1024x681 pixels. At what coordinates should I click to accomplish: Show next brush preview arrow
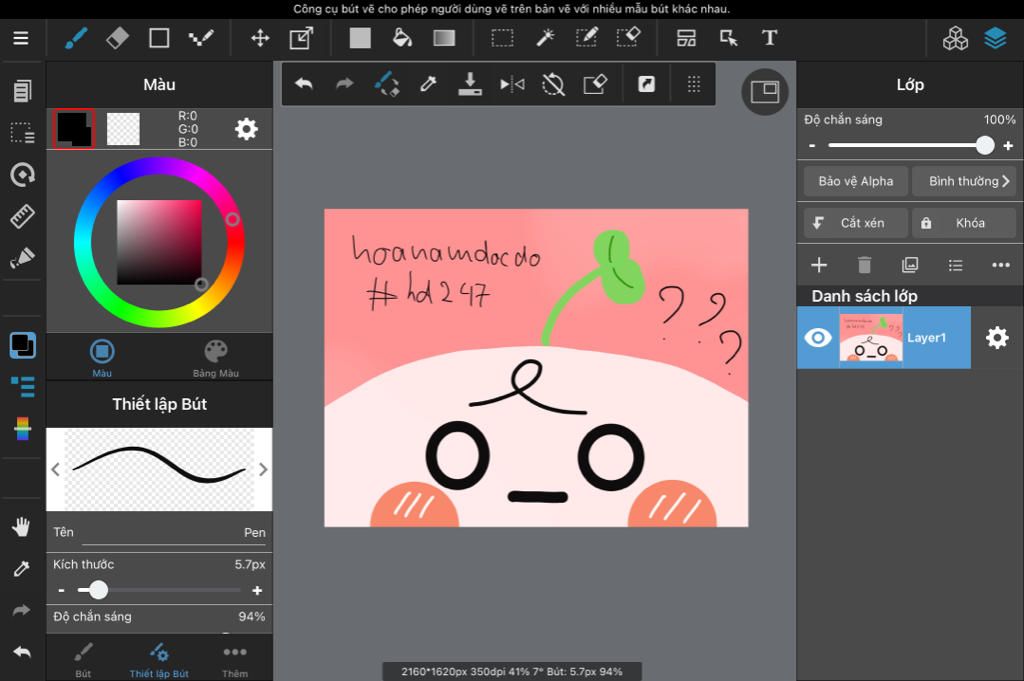[263, 469]
